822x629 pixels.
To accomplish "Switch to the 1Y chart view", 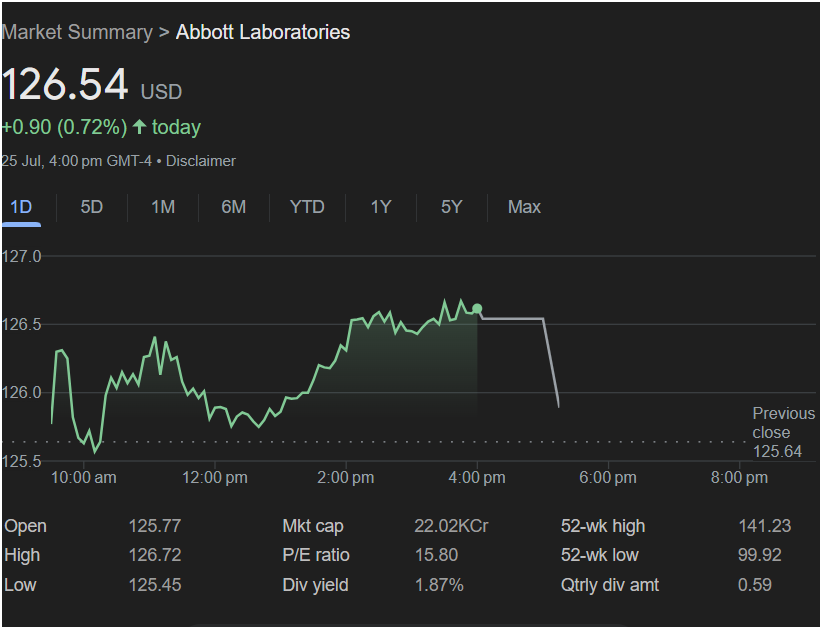I will click(381, 207).
